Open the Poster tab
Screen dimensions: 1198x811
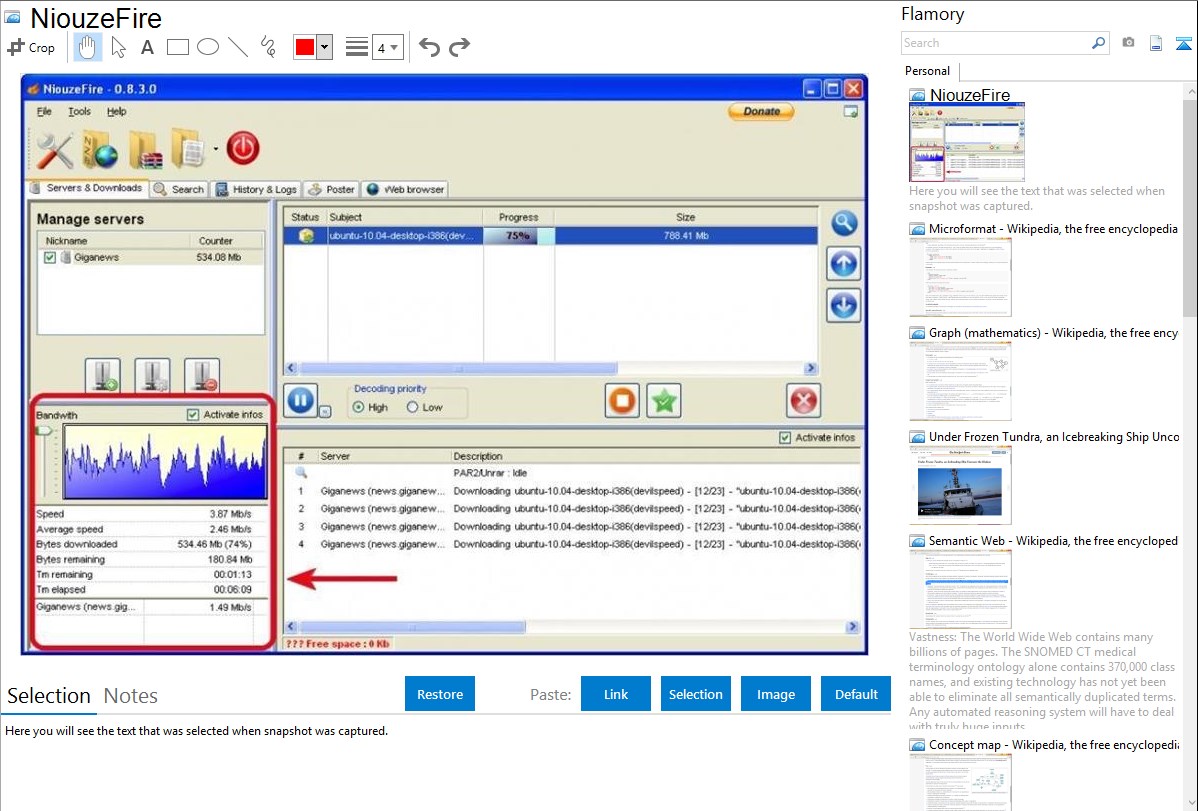(332, 190)
